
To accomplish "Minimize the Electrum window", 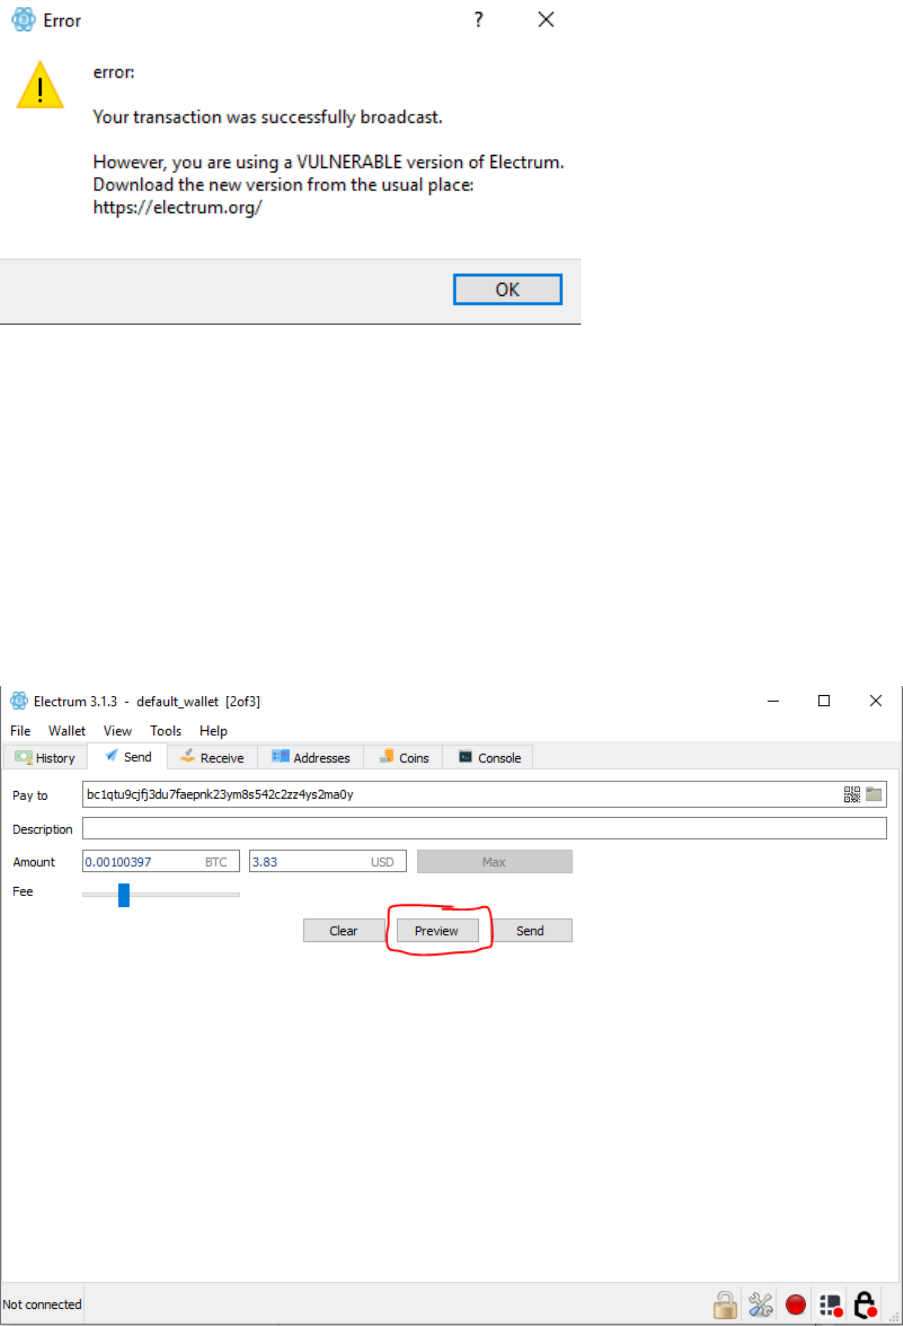I will coord(773,701).
